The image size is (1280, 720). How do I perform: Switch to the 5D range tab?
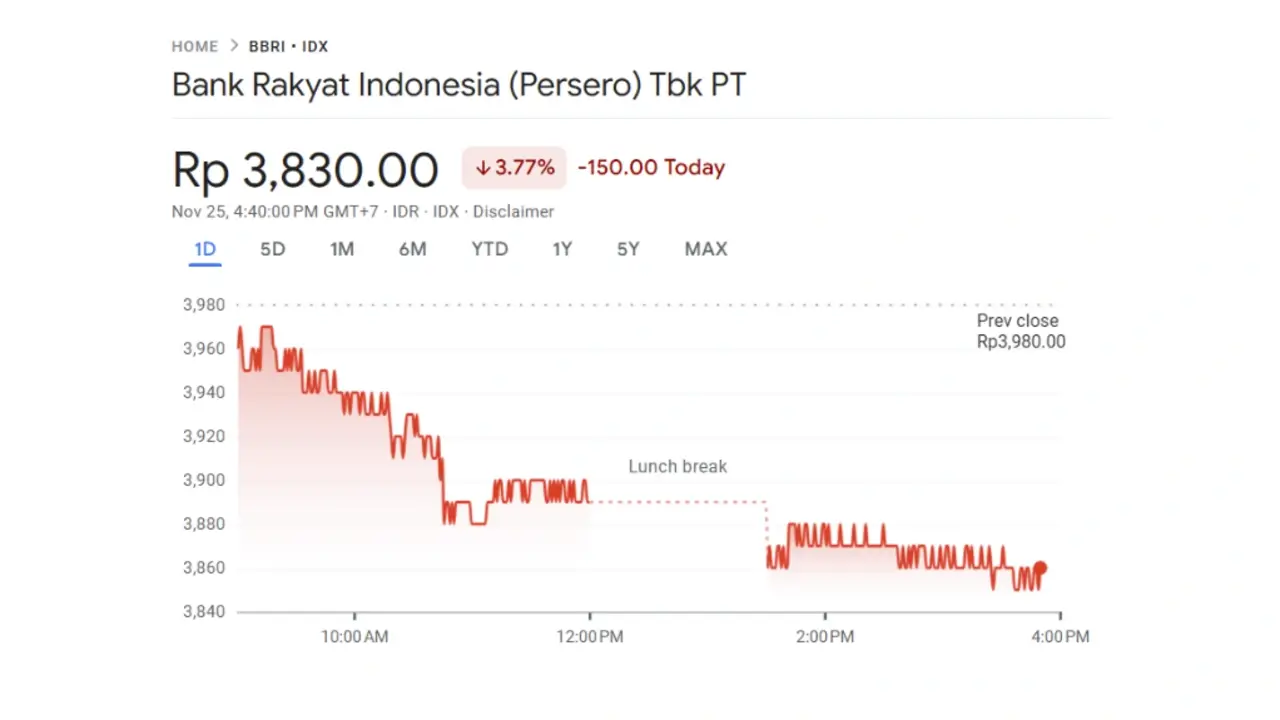pyautogui.click(x=272, y=249)
